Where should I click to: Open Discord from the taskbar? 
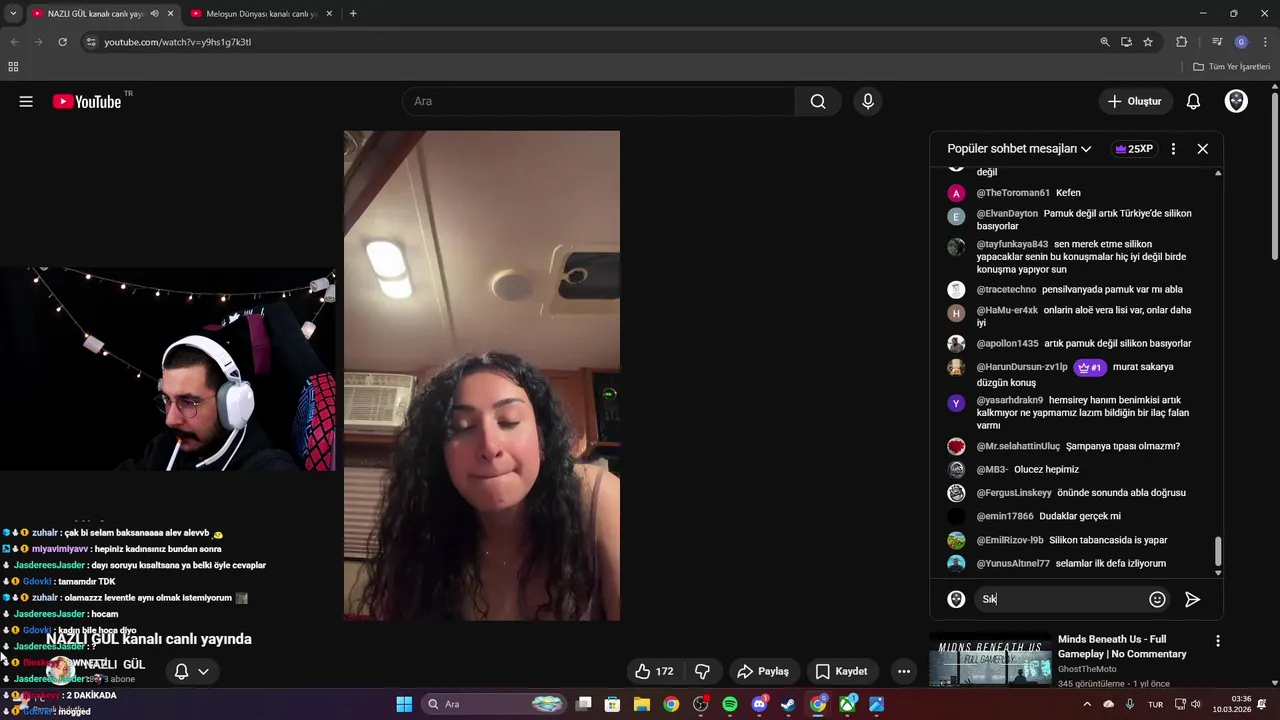tap(759, 704)
